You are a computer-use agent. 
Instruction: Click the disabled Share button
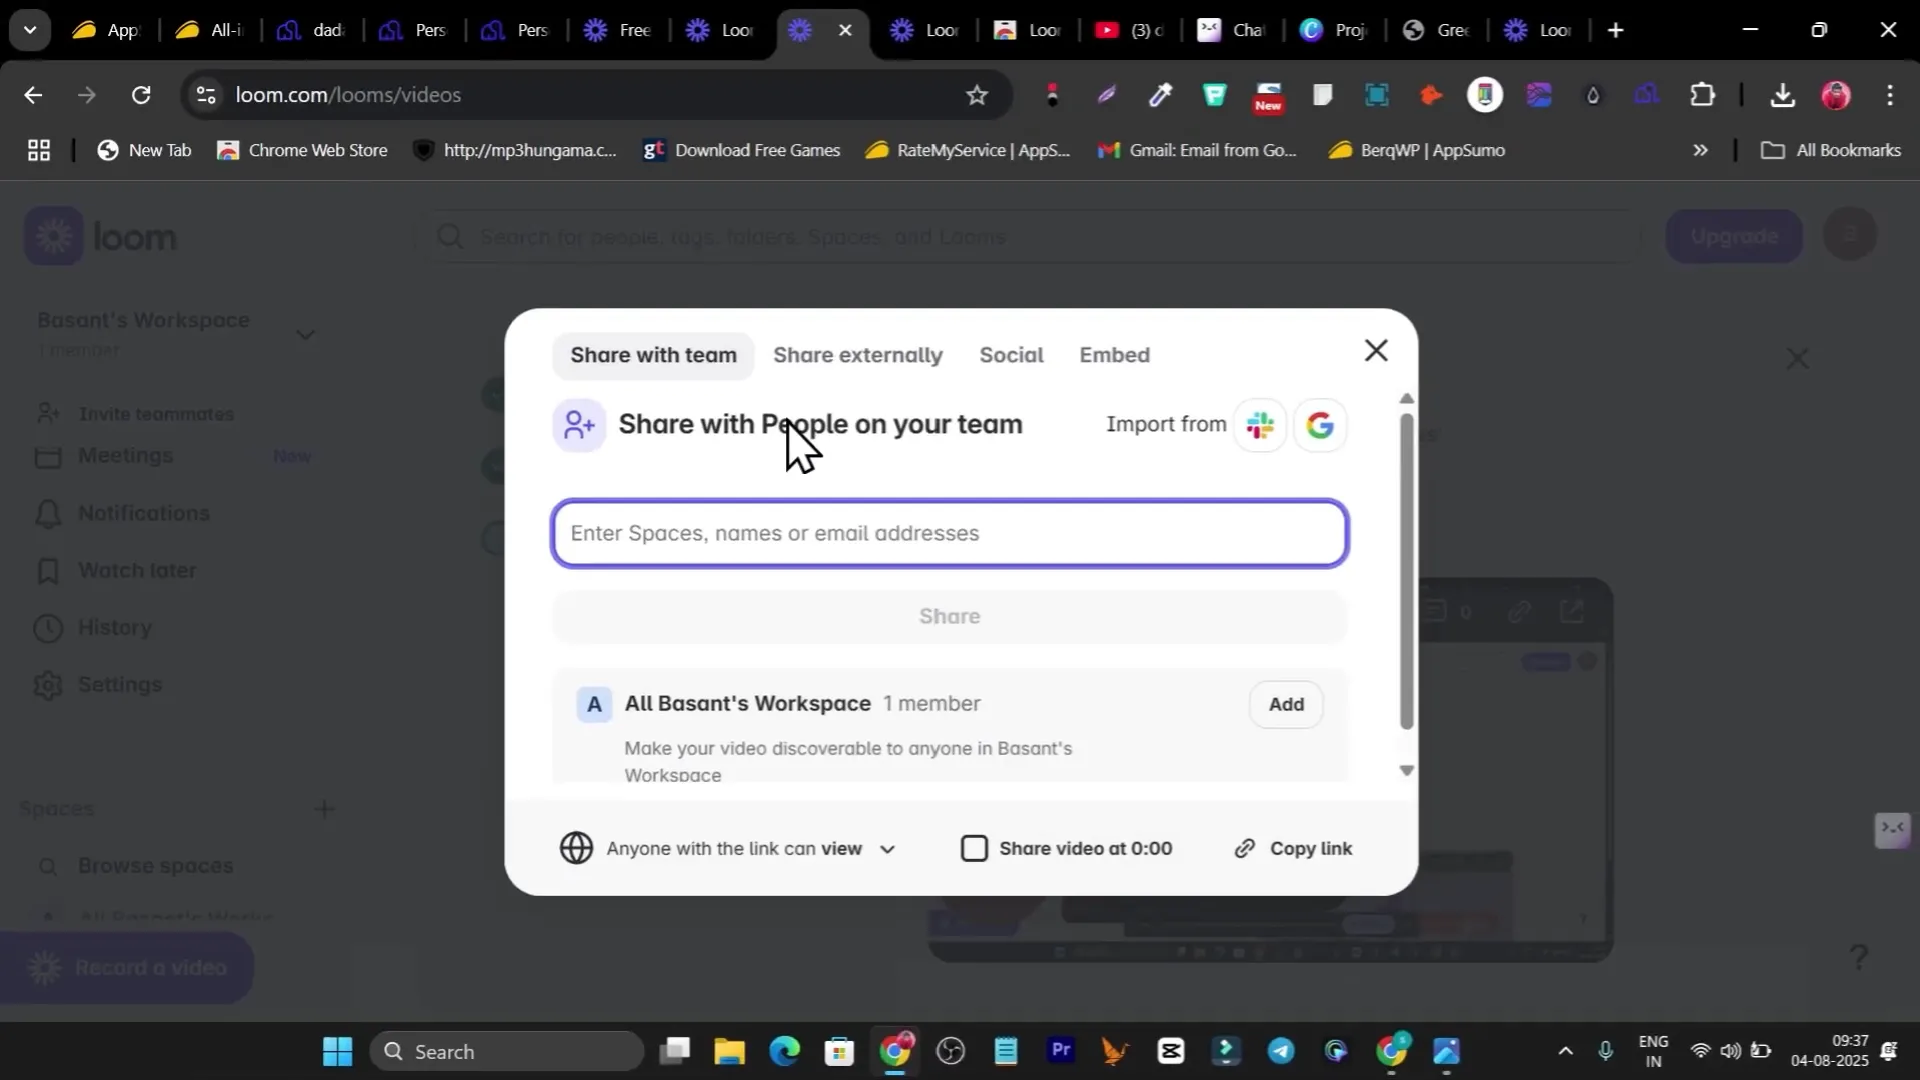pos(949,616)
